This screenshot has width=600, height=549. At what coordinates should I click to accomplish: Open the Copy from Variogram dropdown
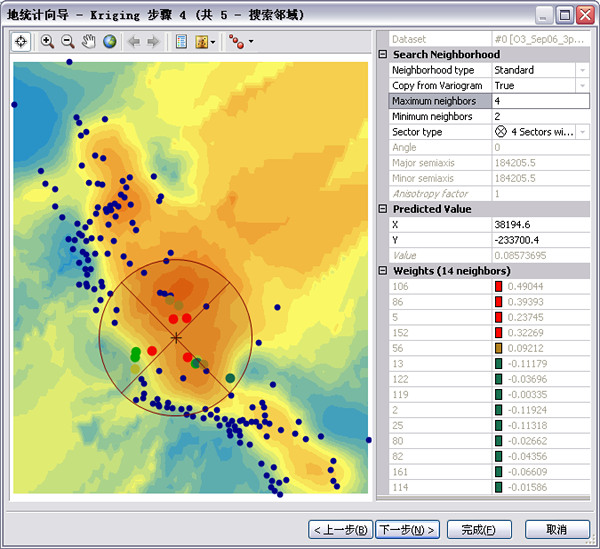582,86
